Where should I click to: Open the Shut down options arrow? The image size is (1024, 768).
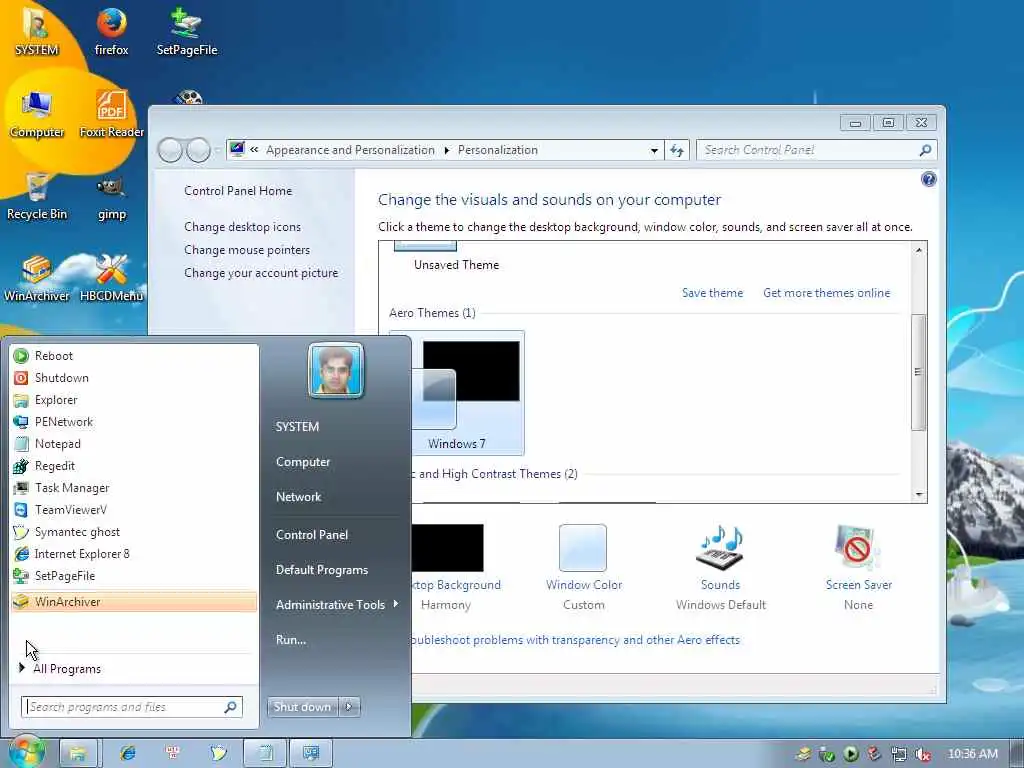pos(349,707)
